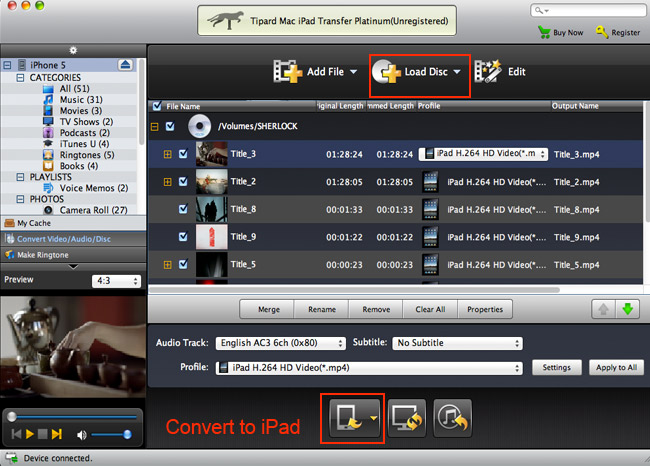Click the Rename button
Viewport: 650px width, 466px height.
click(322, 309)
